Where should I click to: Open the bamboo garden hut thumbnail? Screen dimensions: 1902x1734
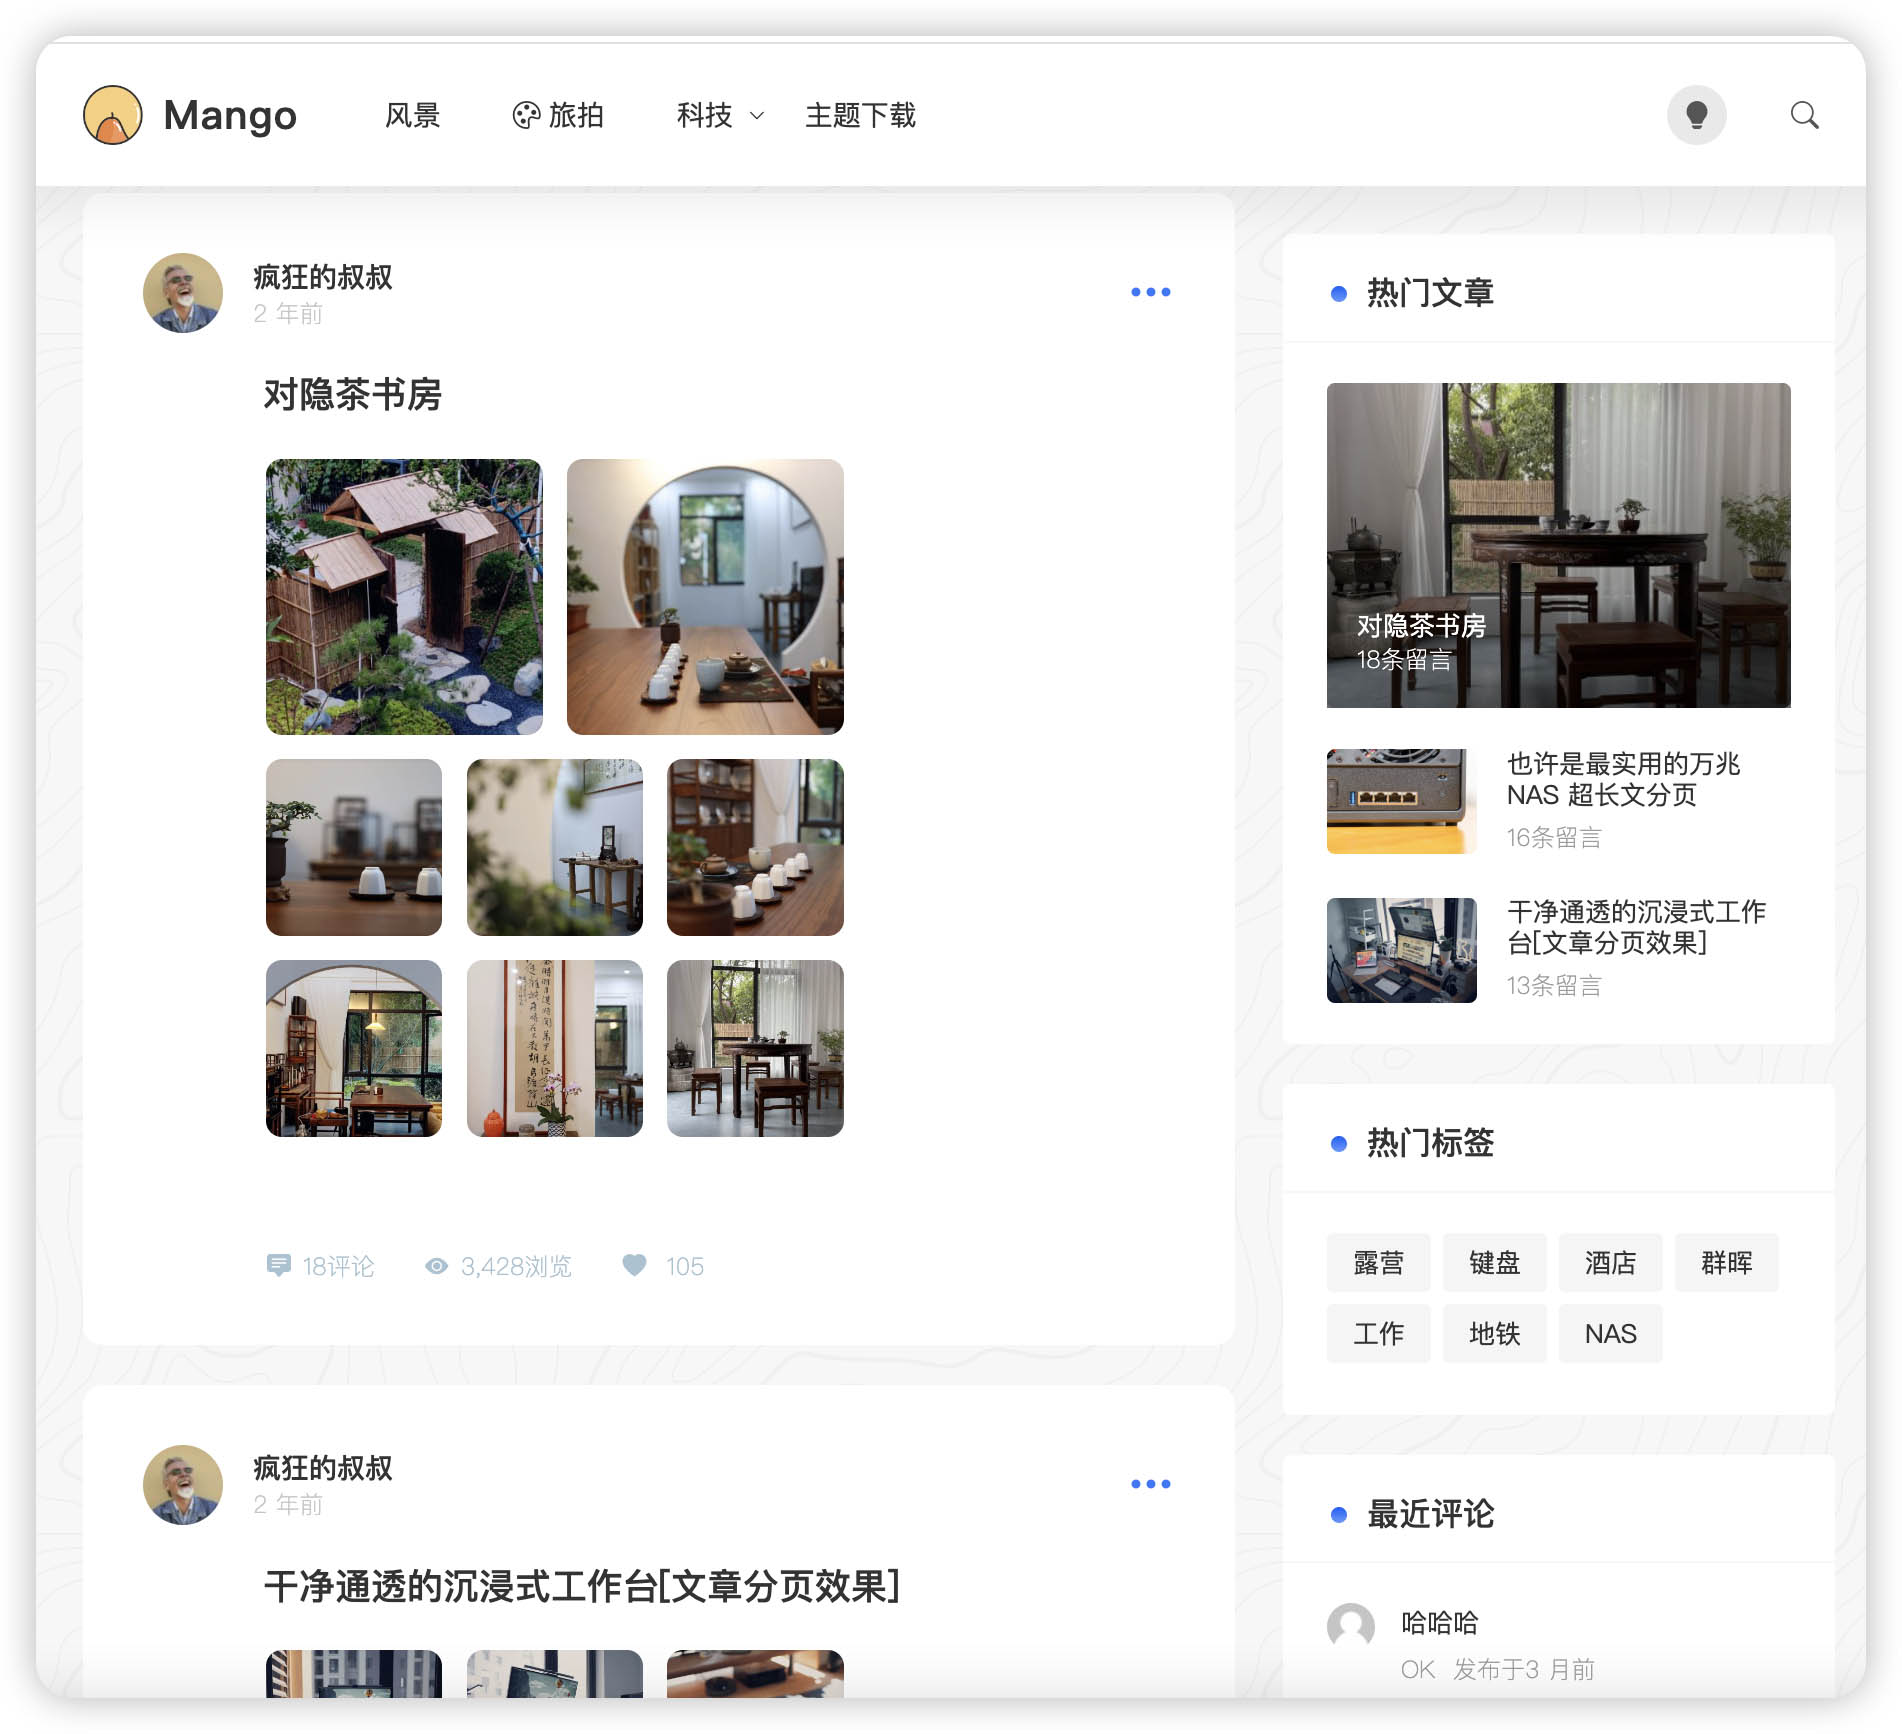coord(404,597)
